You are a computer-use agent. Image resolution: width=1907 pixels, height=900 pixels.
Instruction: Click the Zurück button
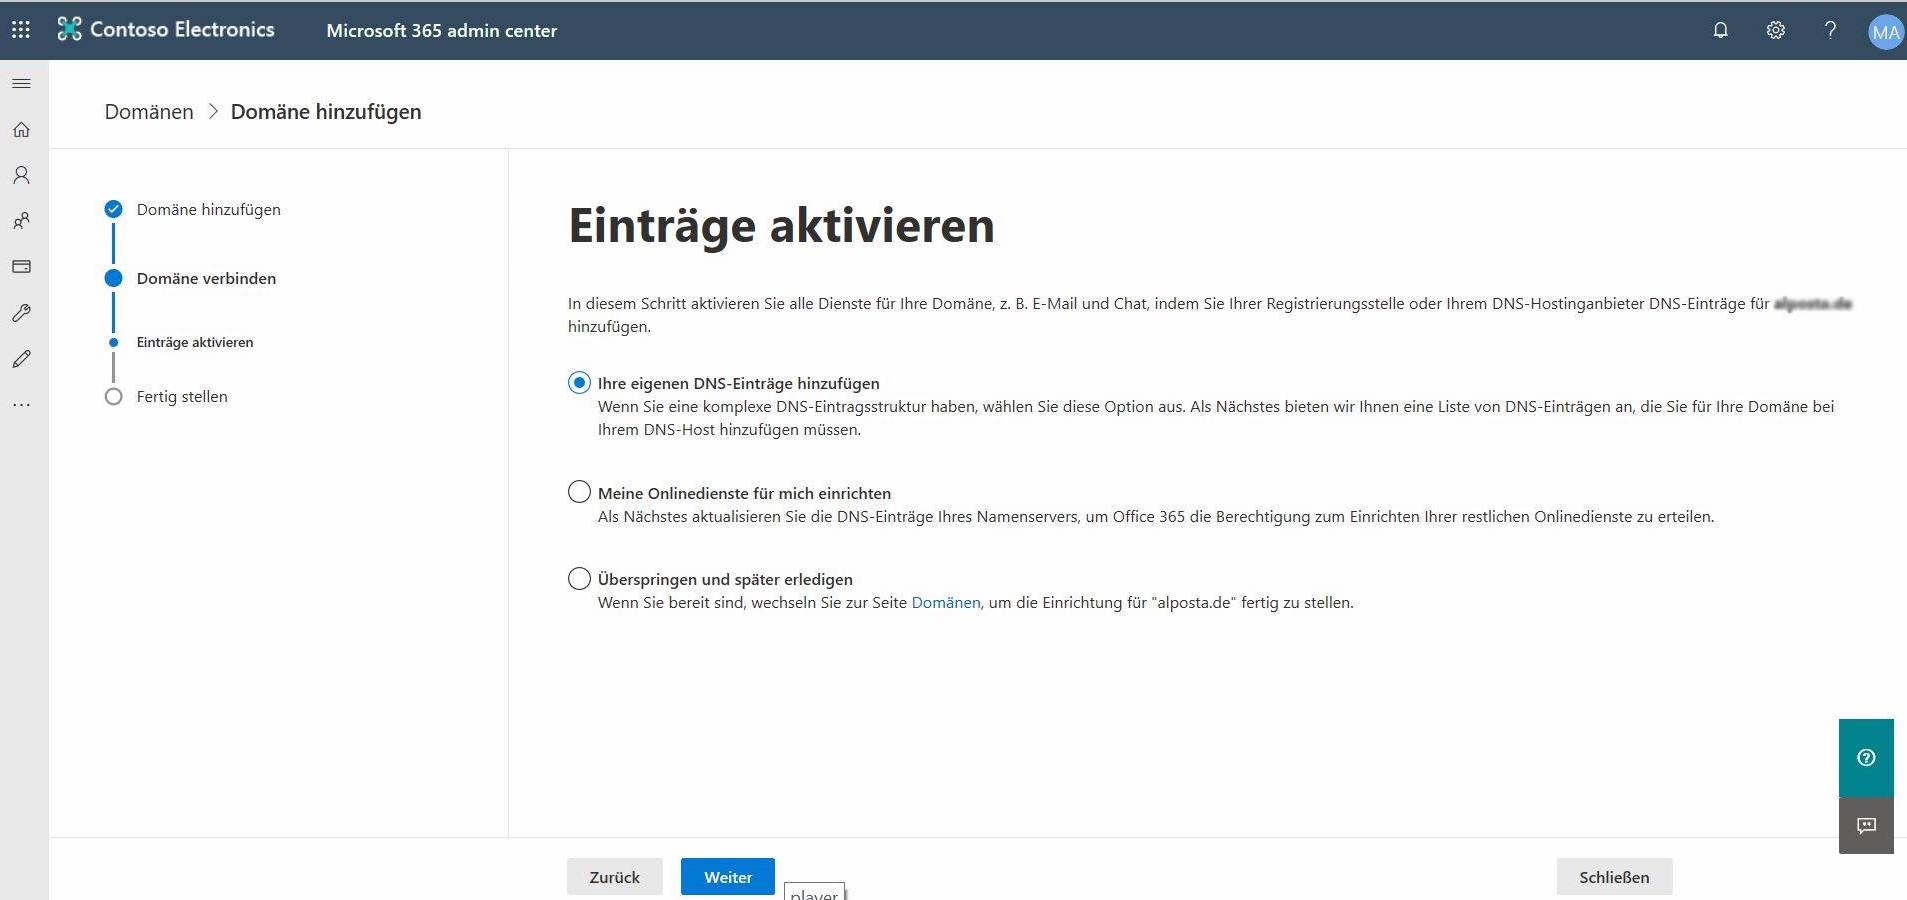point(614,877)
